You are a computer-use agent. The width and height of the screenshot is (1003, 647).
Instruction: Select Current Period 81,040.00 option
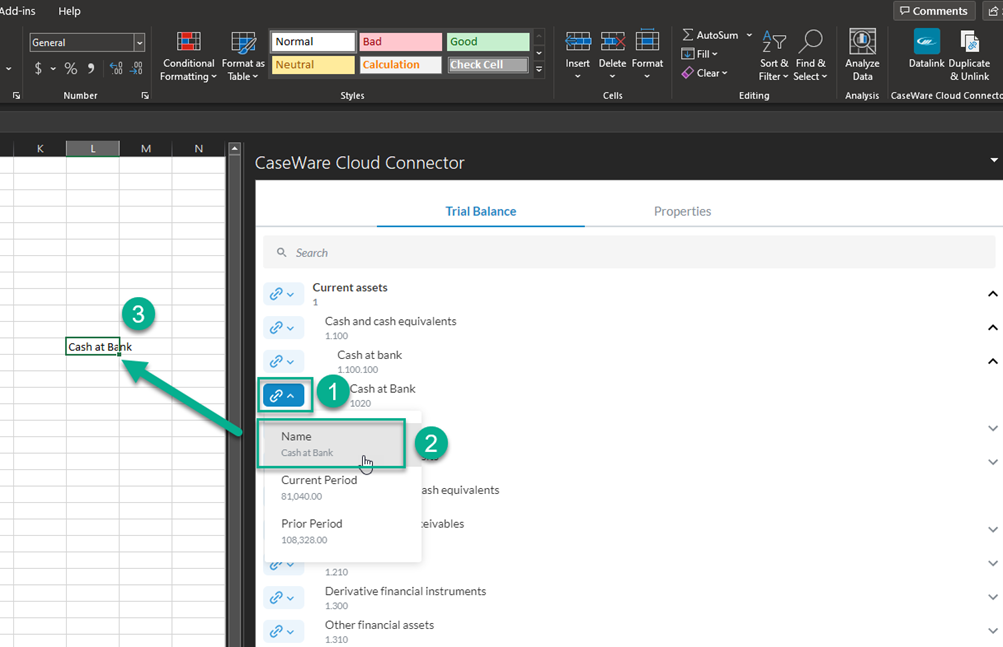click(x=342, y=488)
